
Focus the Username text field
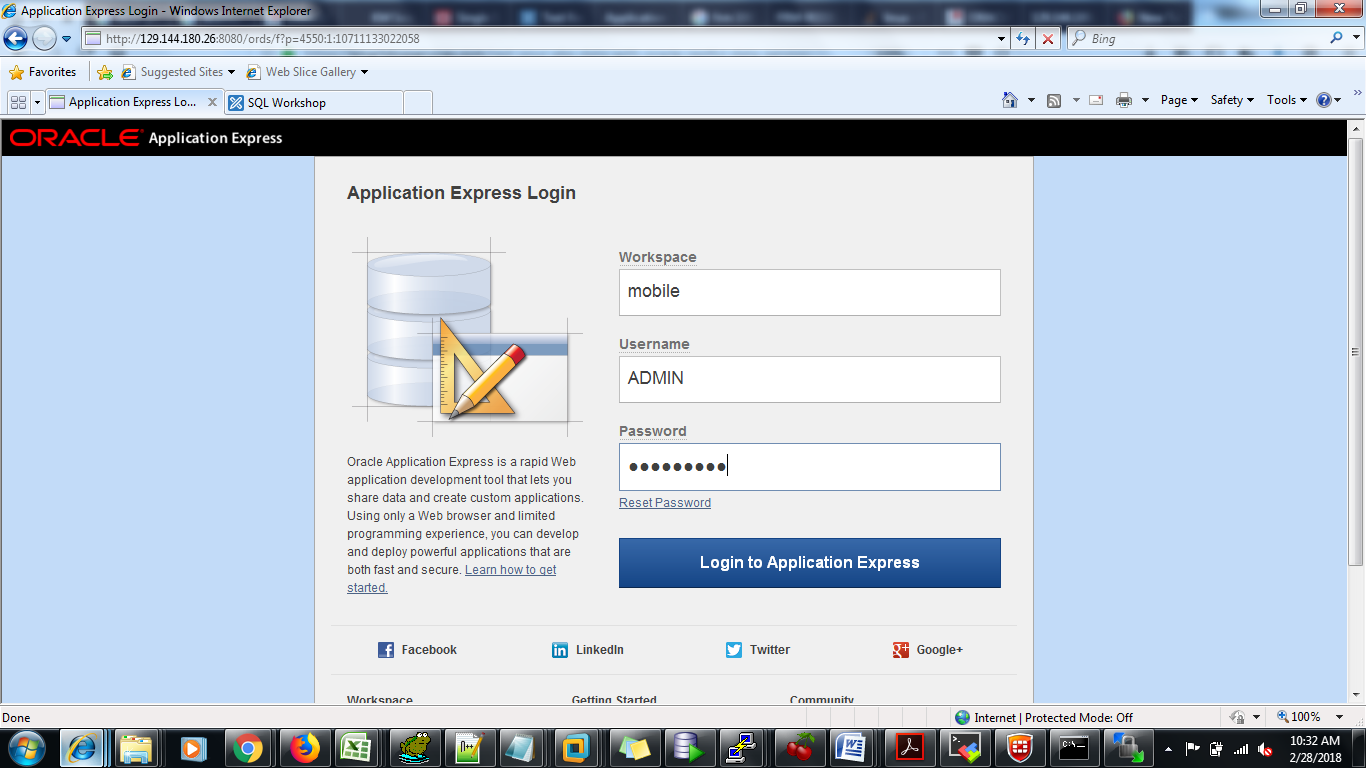click(809, 379)
